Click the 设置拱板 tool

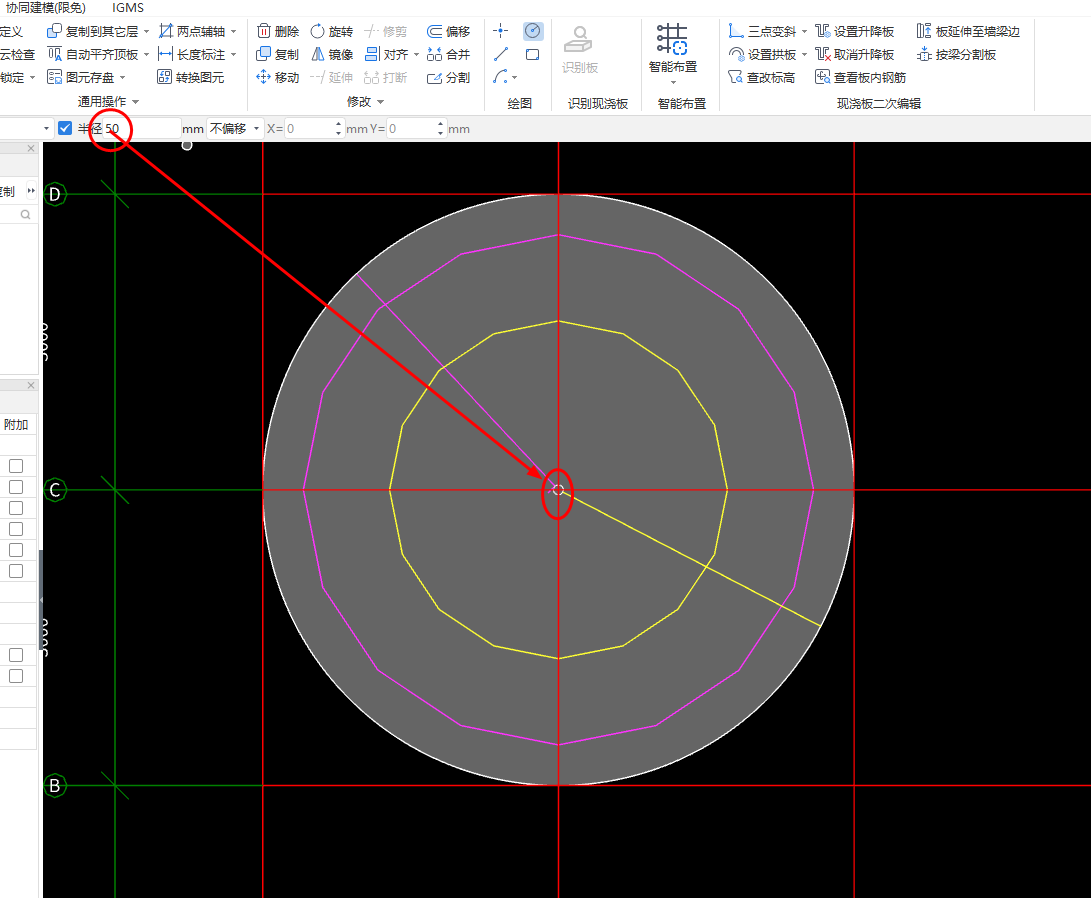coord(762,54)
